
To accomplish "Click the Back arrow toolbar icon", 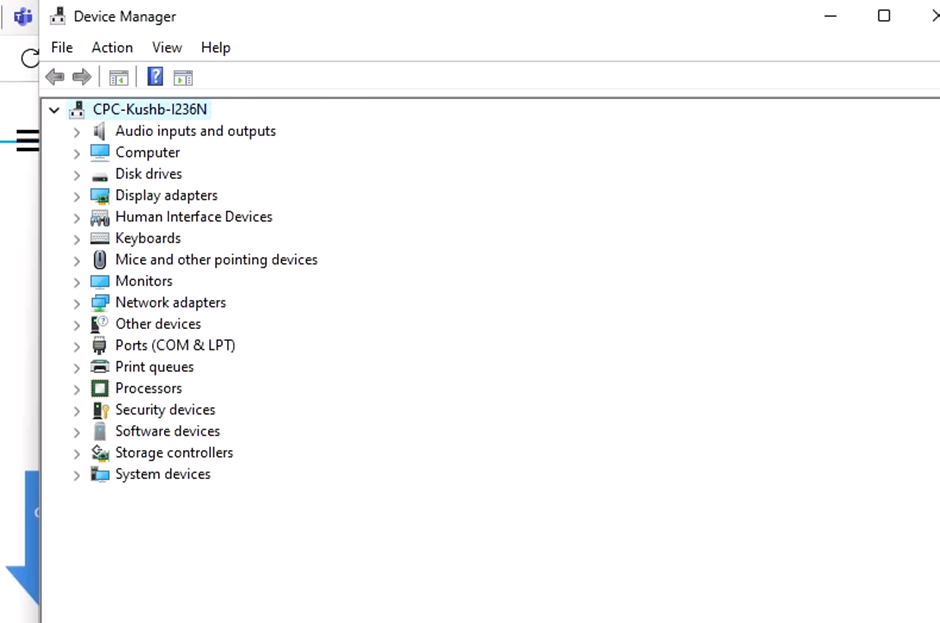I will 55,77.
